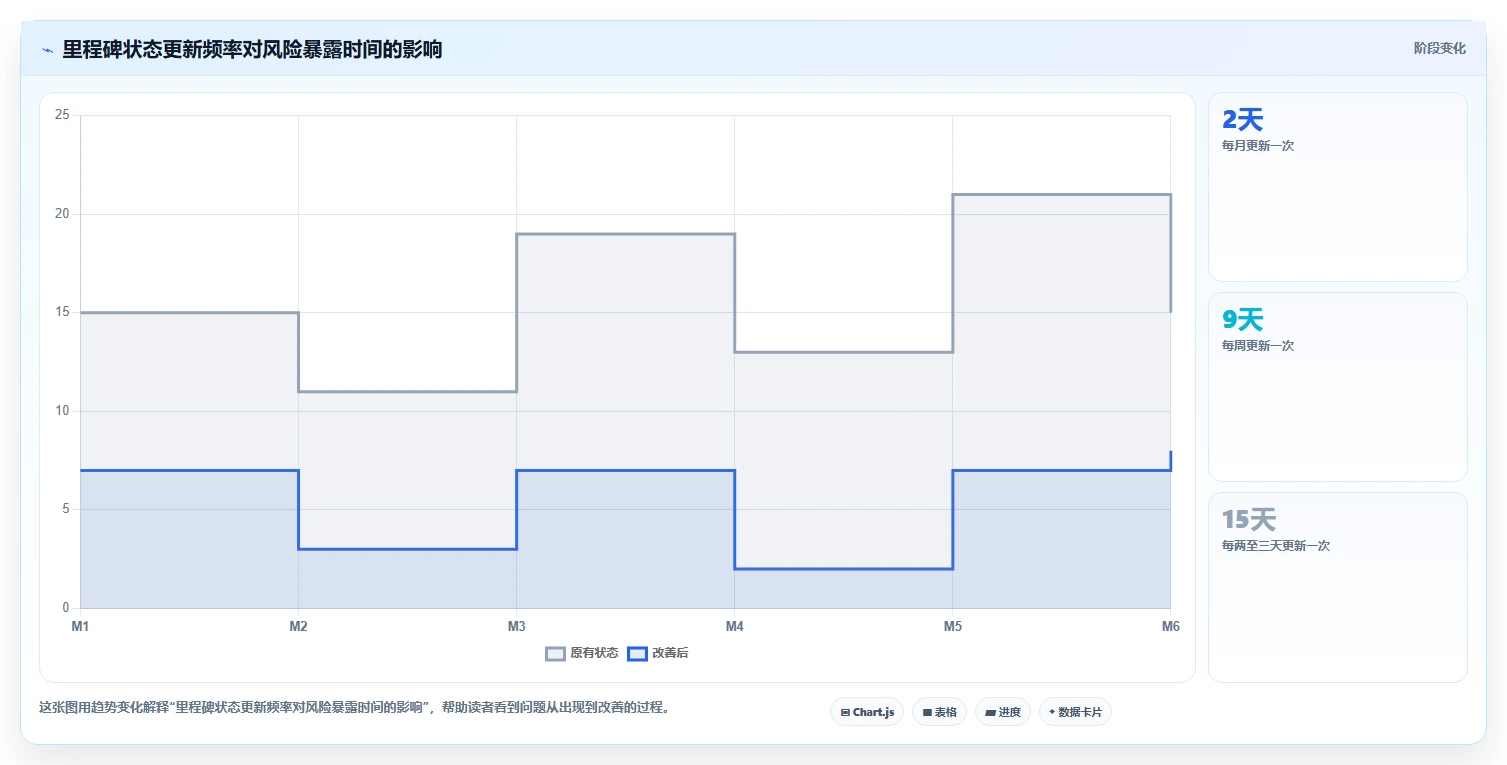Screen dimensions: 1507x765
Task: Select the 15天 stat card
Action: pyautogui.click(x=1338, y=587)
